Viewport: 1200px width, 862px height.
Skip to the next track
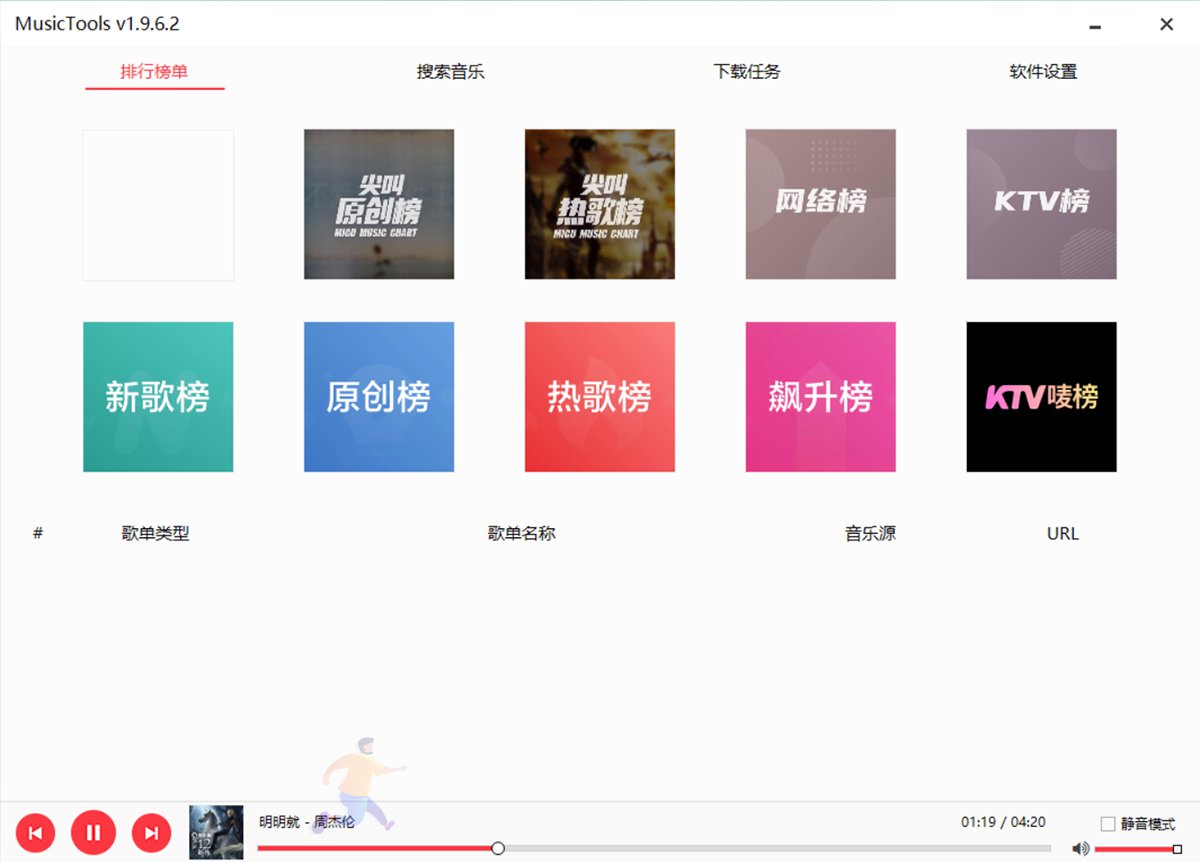pos(151,832)
